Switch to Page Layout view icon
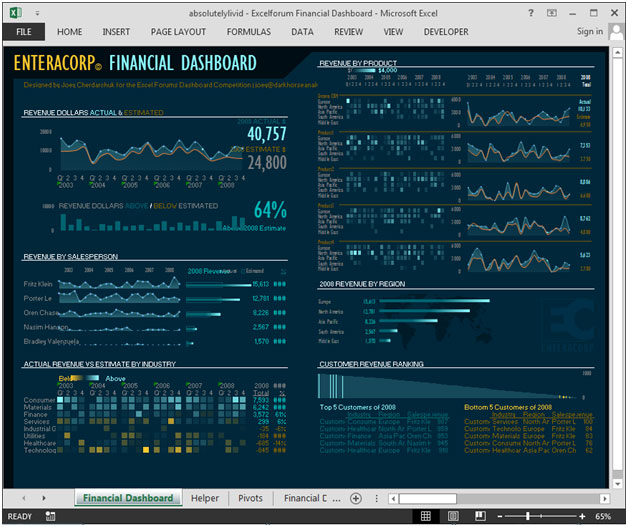The width and height of the screenshot is (628, 527). coord(453,516)
